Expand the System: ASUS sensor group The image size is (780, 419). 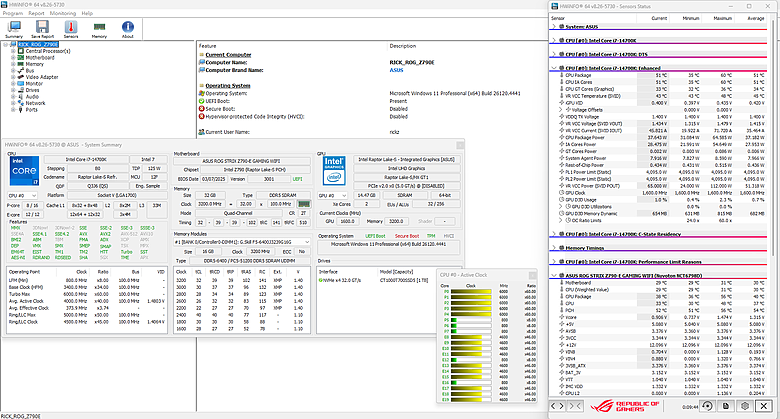coord(554,26)
